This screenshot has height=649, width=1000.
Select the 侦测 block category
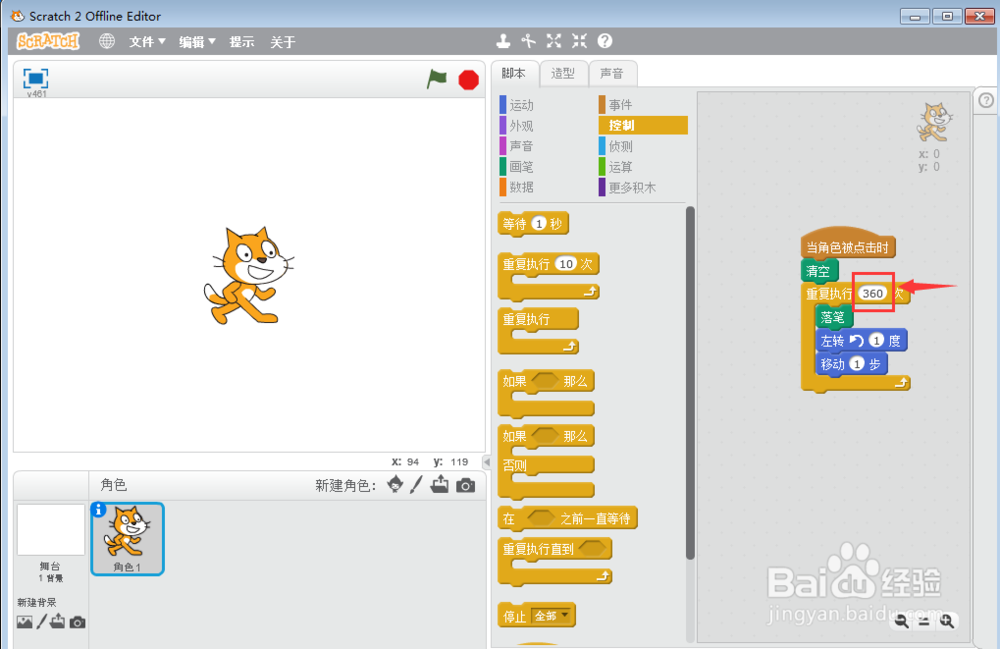[621, 146]
